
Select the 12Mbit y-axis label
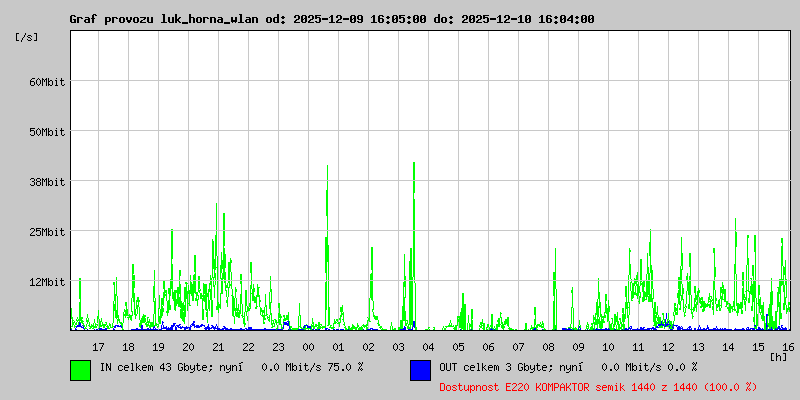click(x=47, y=282)
